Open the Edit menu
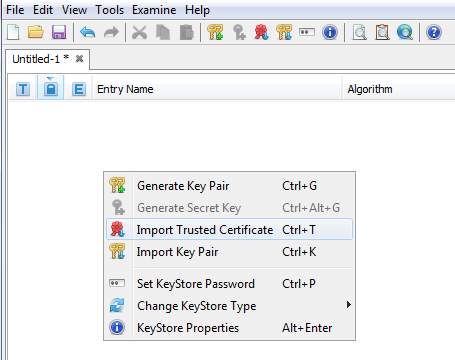455x360 pixels. pos(43,10)
